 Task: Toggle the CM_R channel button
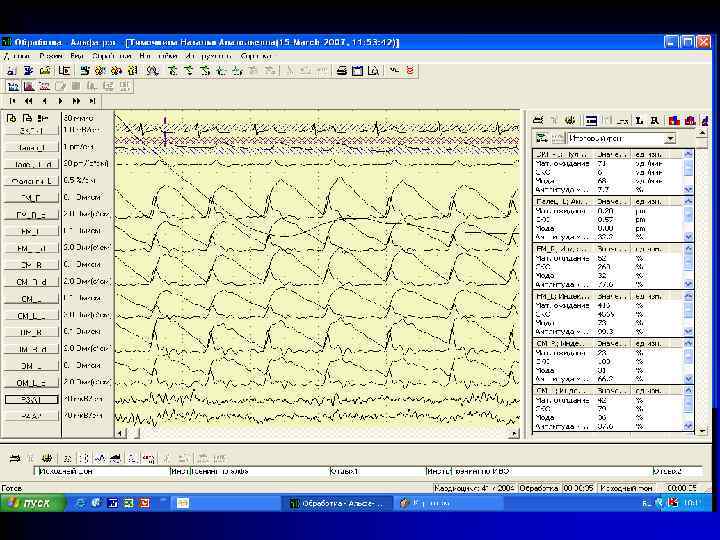(x=31, y=265)
